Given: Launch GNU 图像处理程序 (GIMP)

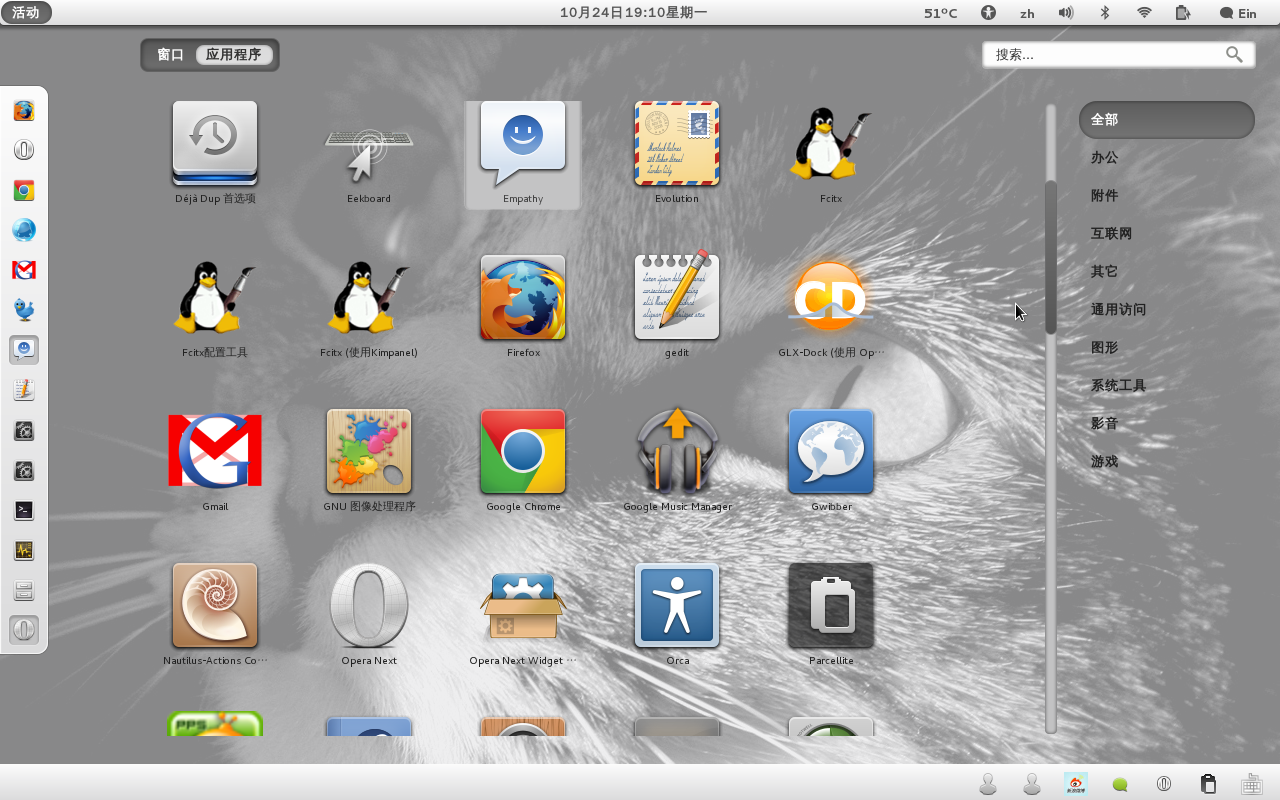Looking at the screenshot, I should coord(369,452).
